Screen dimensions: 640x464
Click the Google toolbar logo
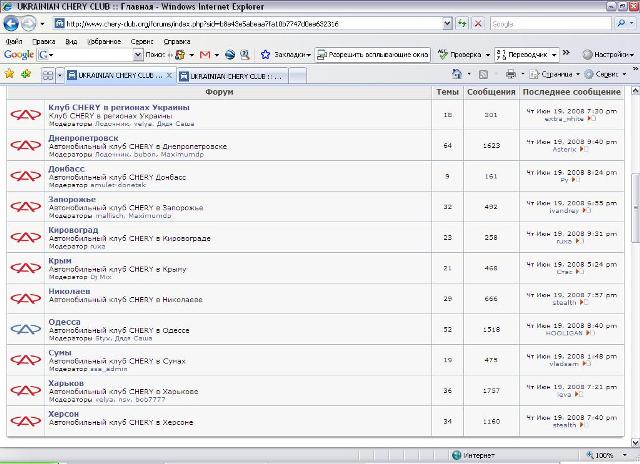click(19, 54)
